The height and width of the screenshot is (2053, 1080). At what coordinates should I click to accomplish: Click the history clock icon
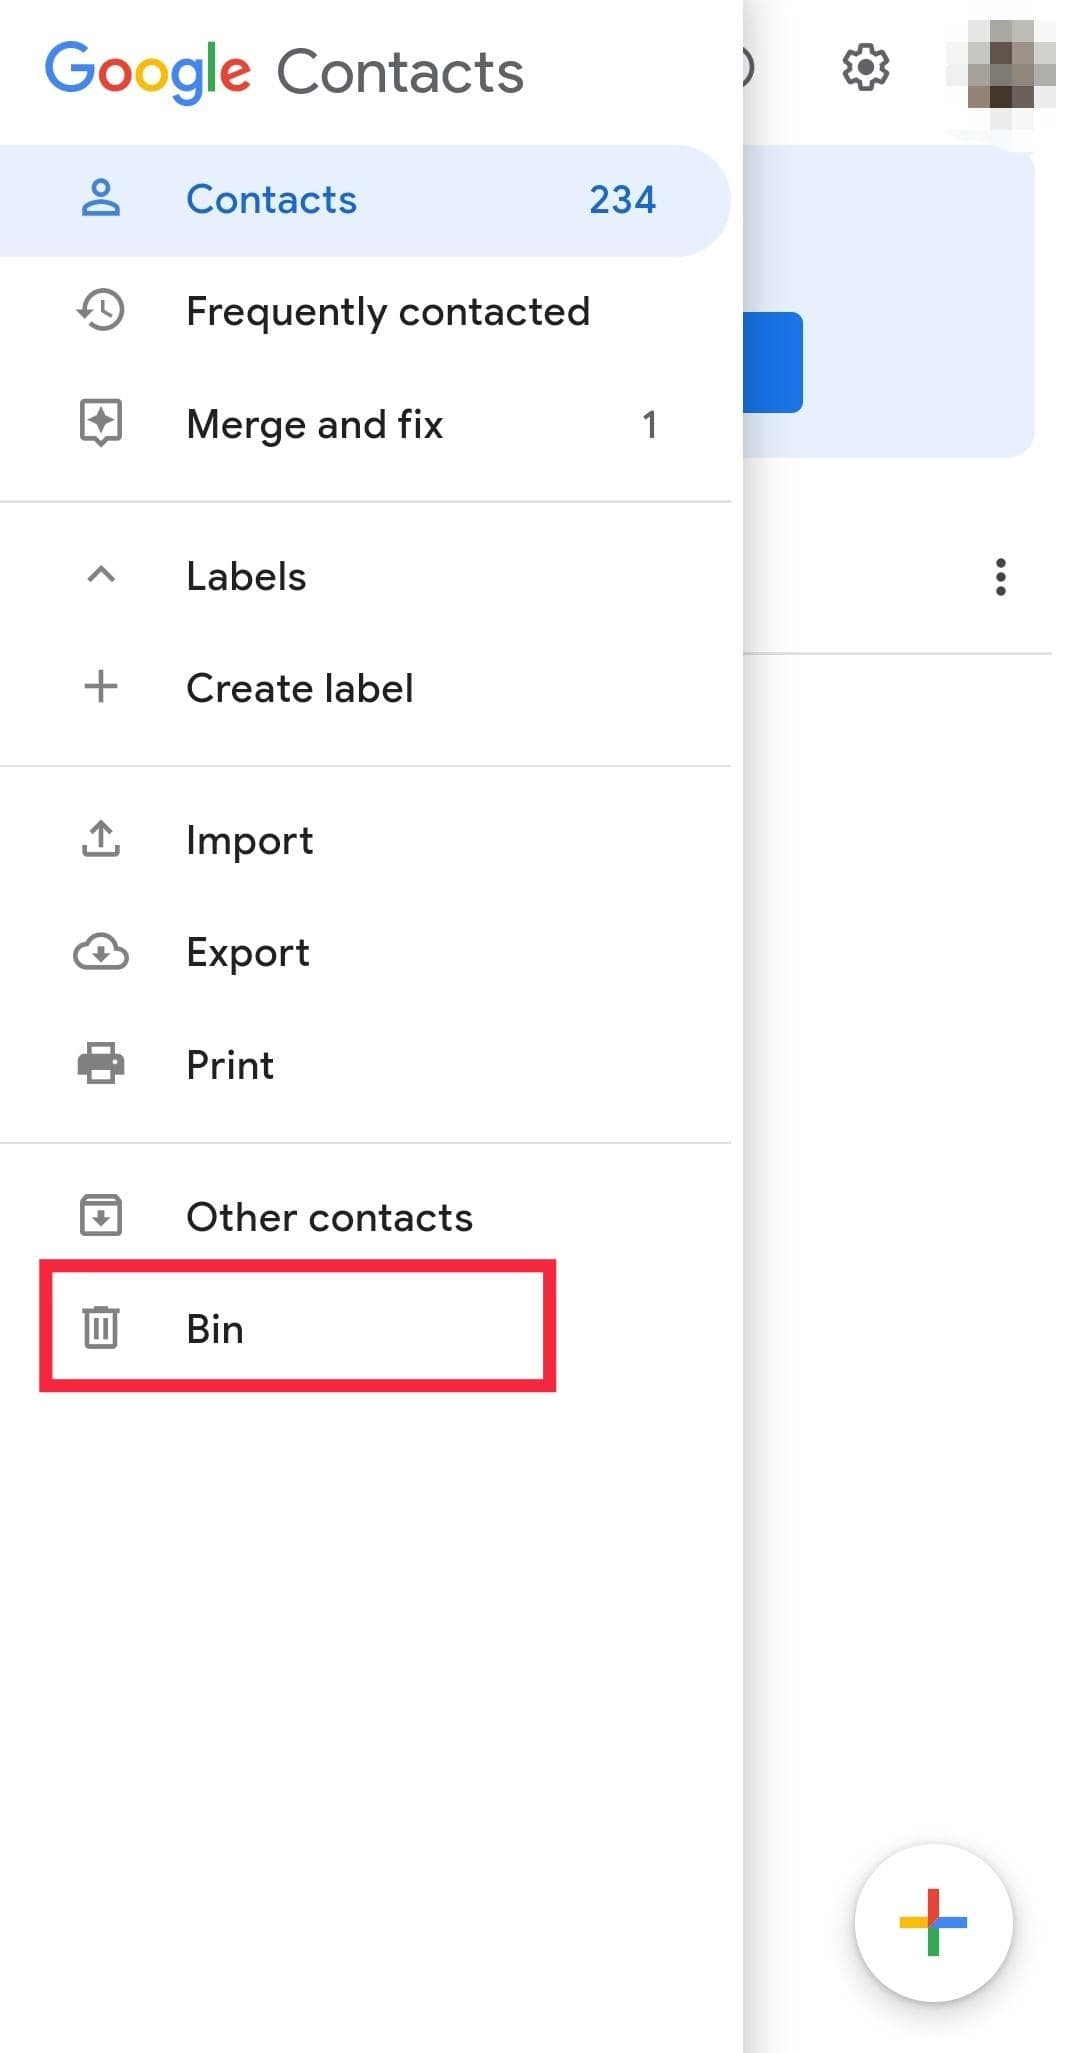[x=101, y=311]
